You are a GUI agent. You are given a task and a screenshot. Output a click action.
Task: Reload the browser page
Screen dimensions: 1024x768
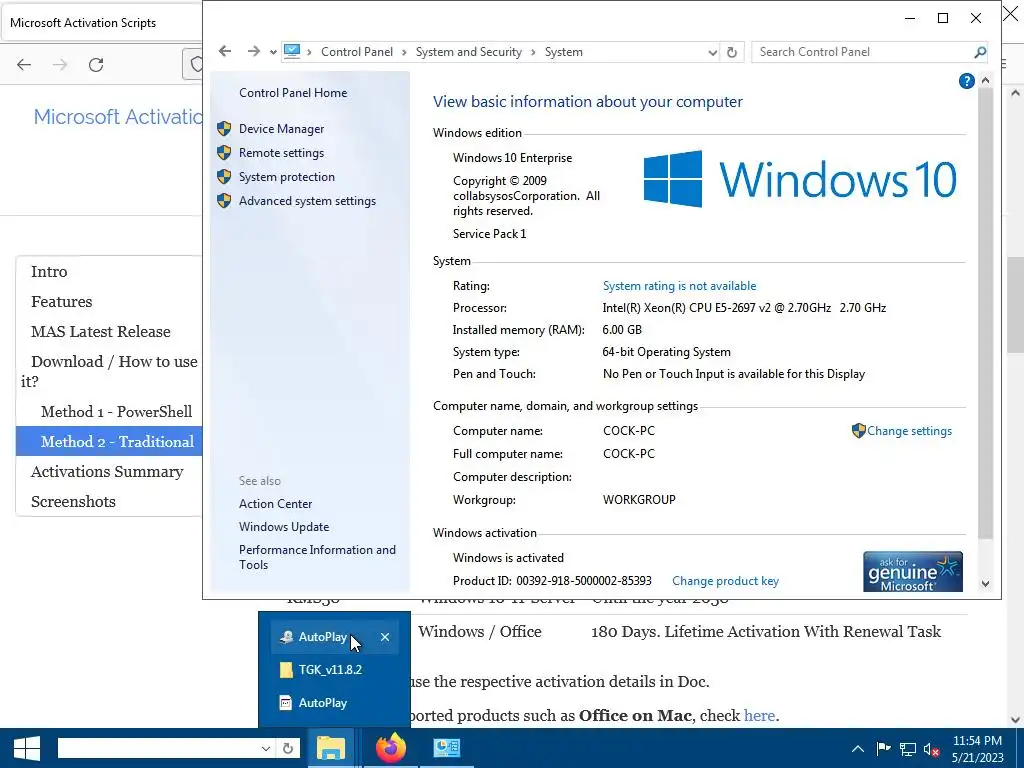[96, 64]
